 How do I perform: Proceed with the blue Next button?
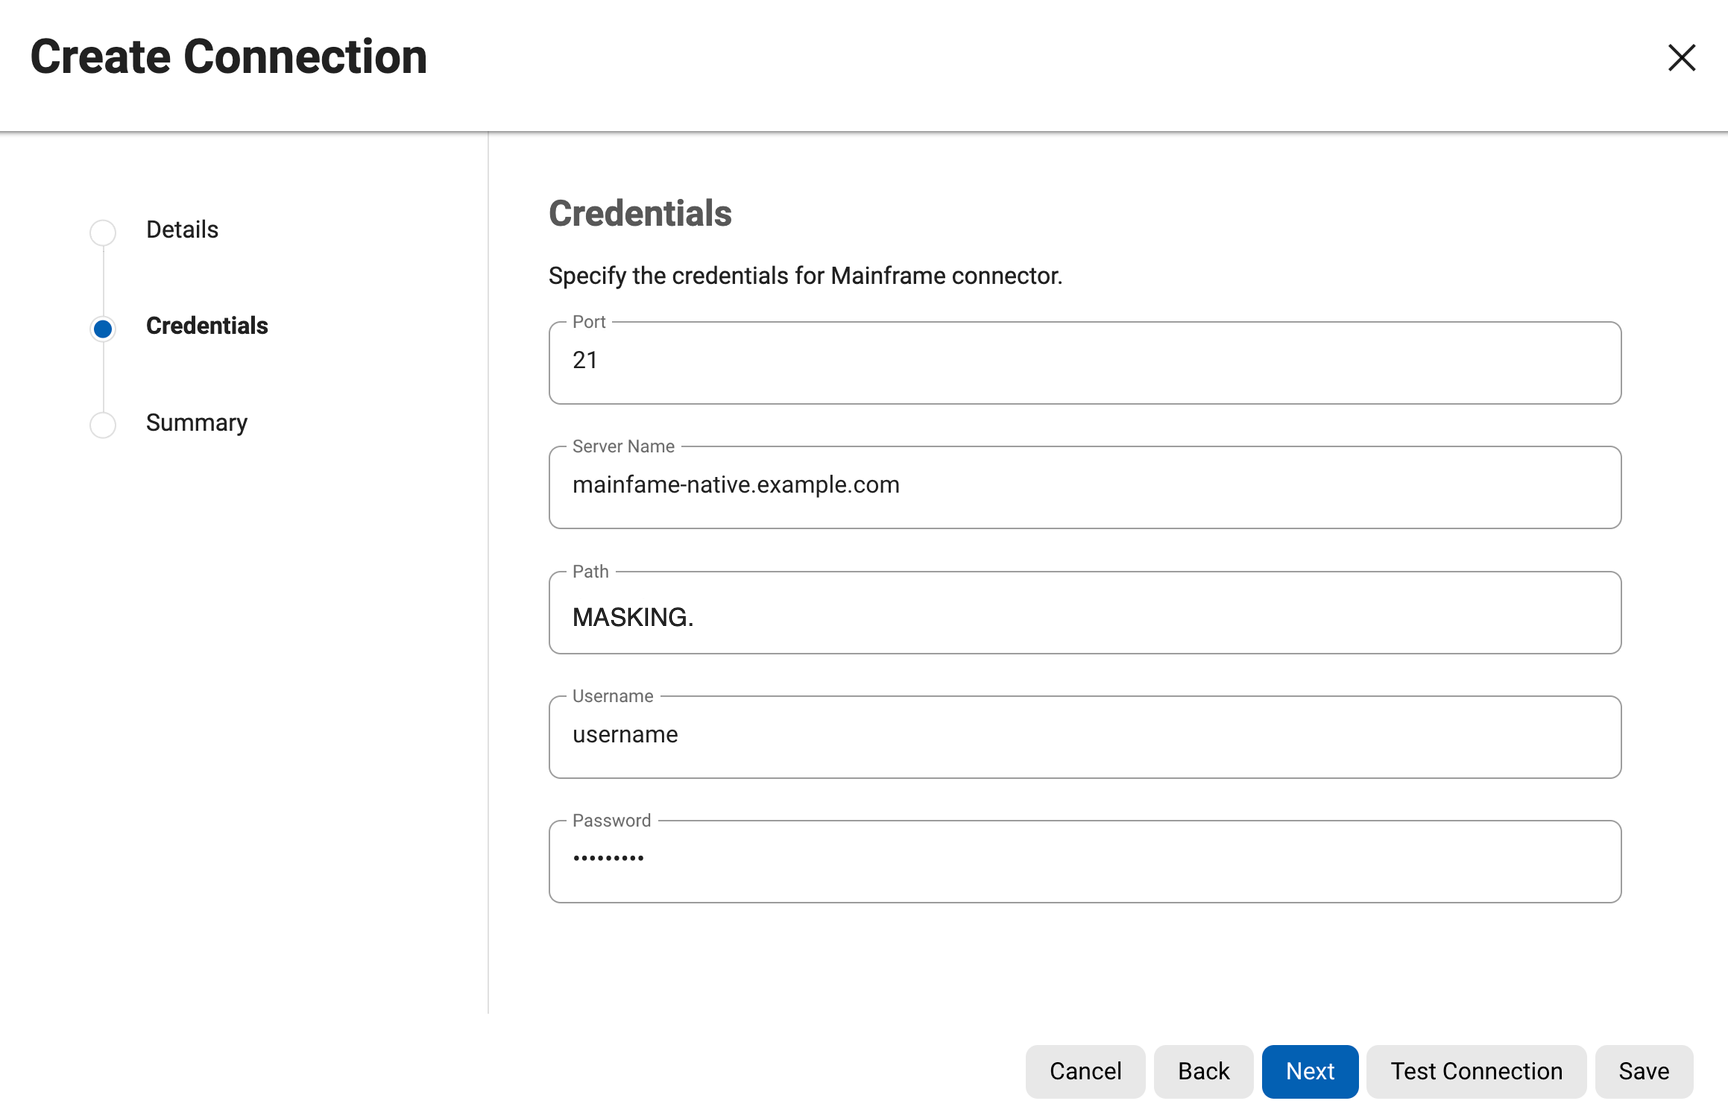[1309, 1071]
